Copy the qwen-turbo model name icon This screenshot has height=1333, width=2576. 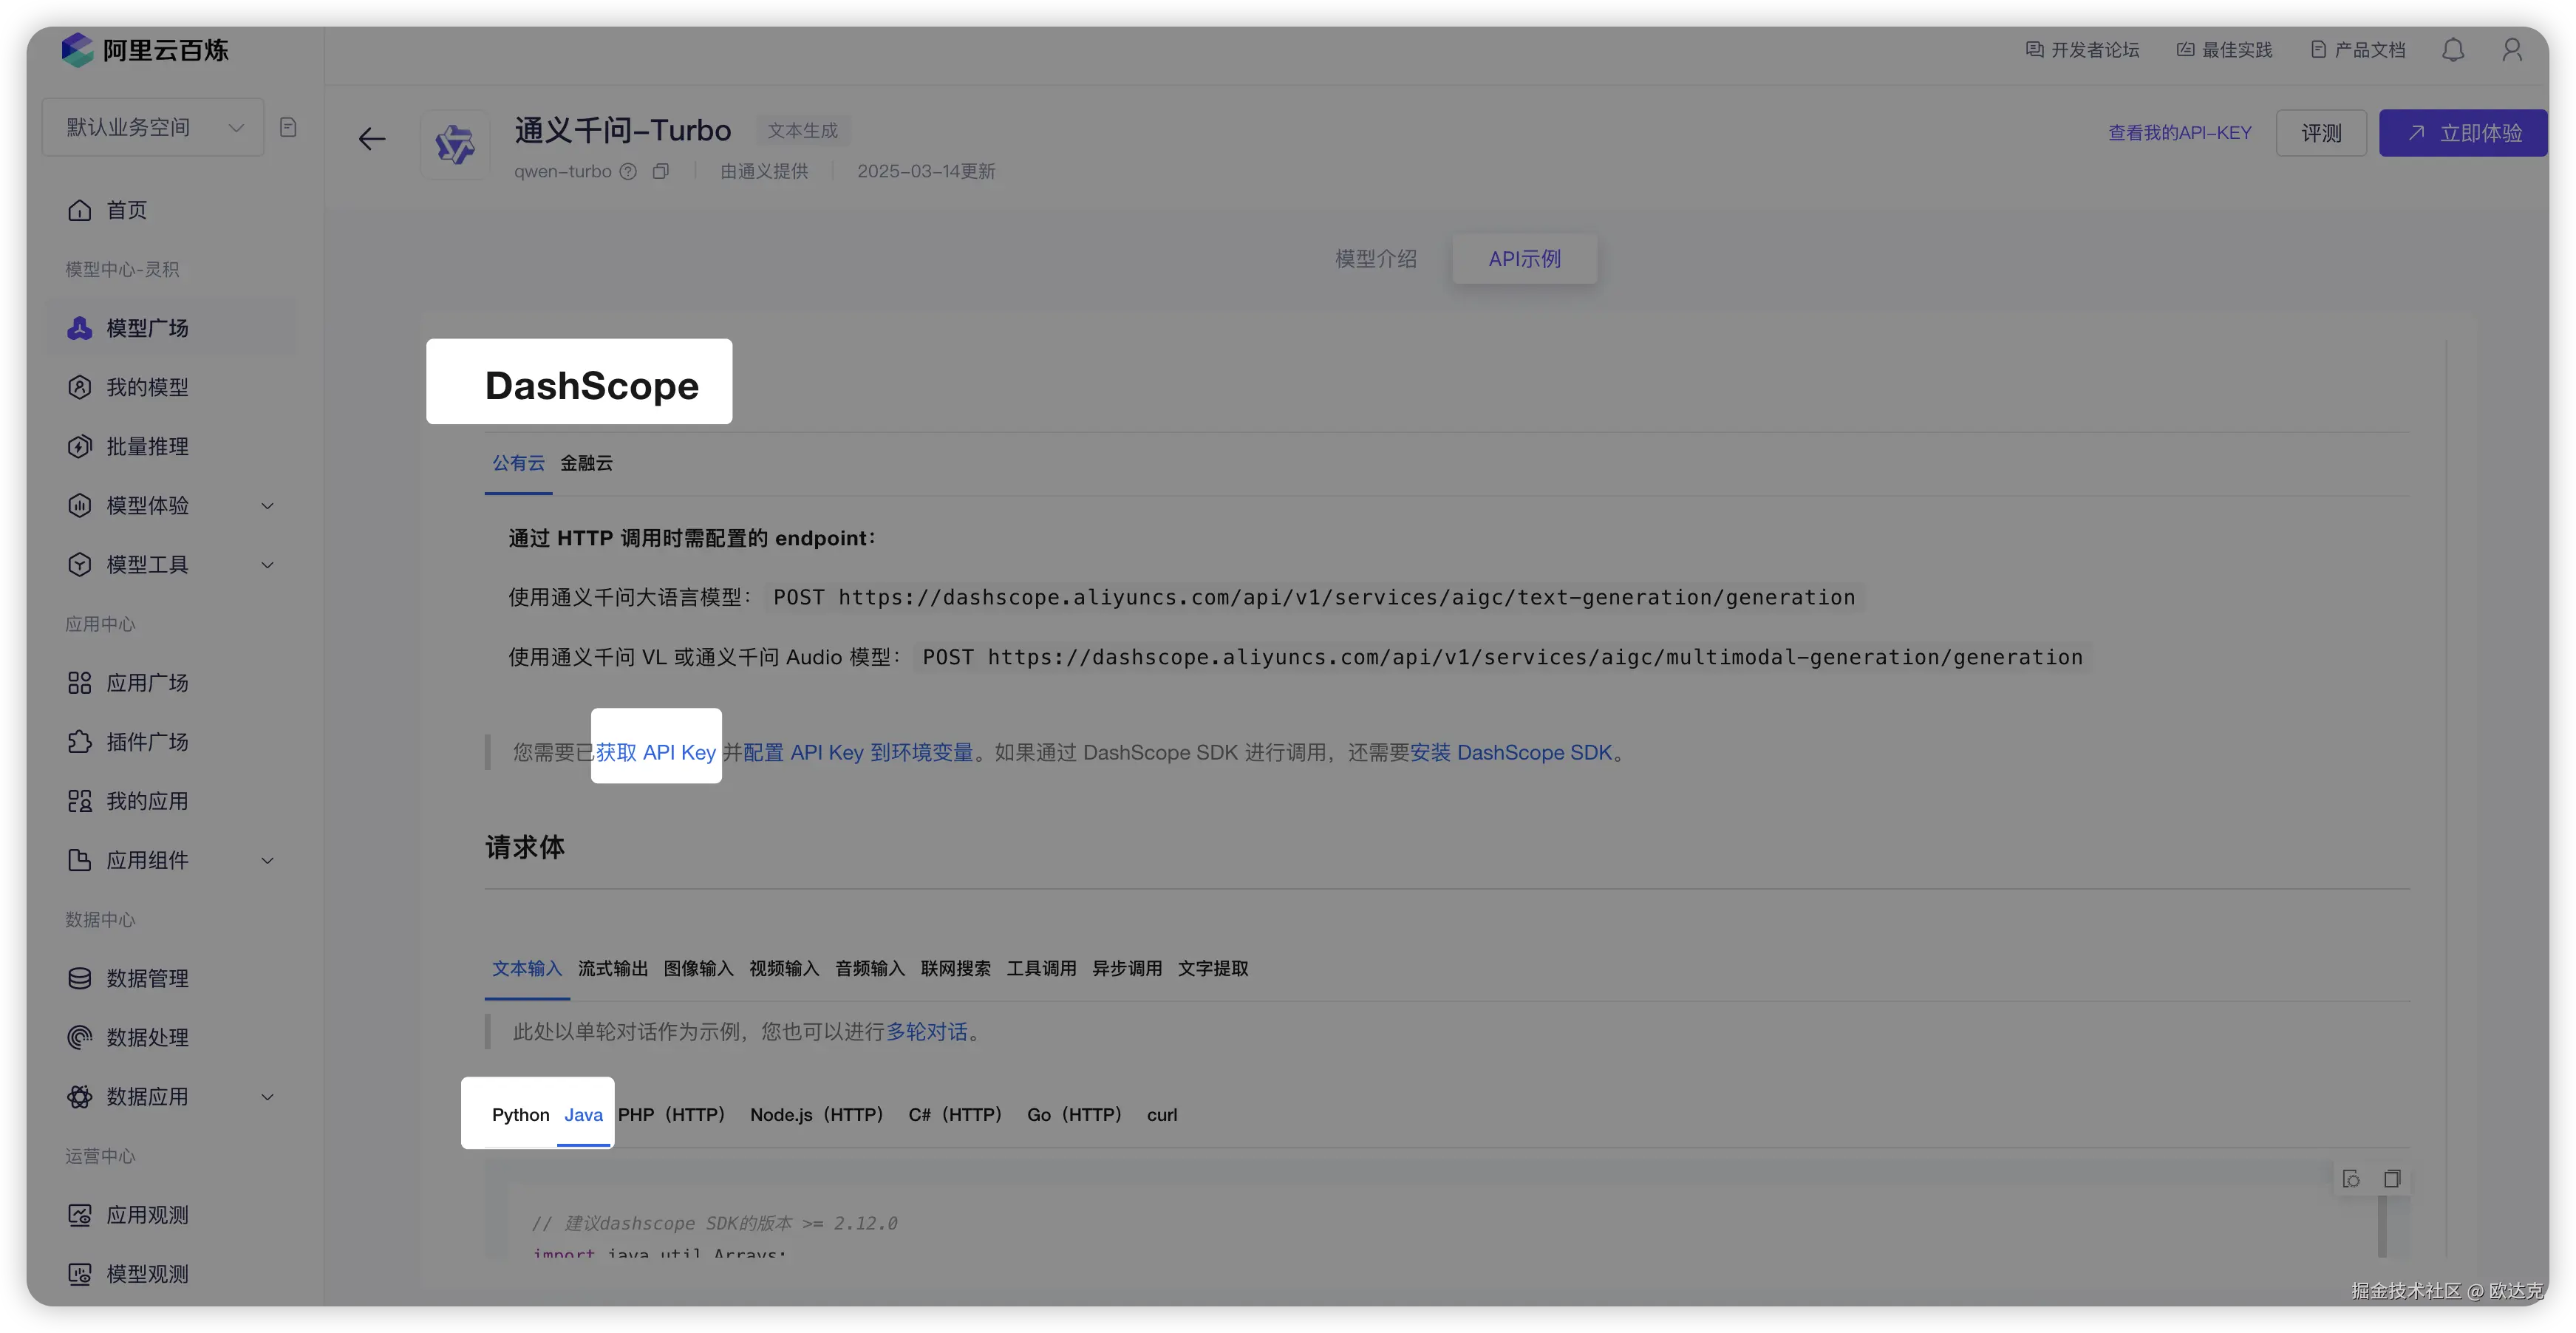click(660, 172)
